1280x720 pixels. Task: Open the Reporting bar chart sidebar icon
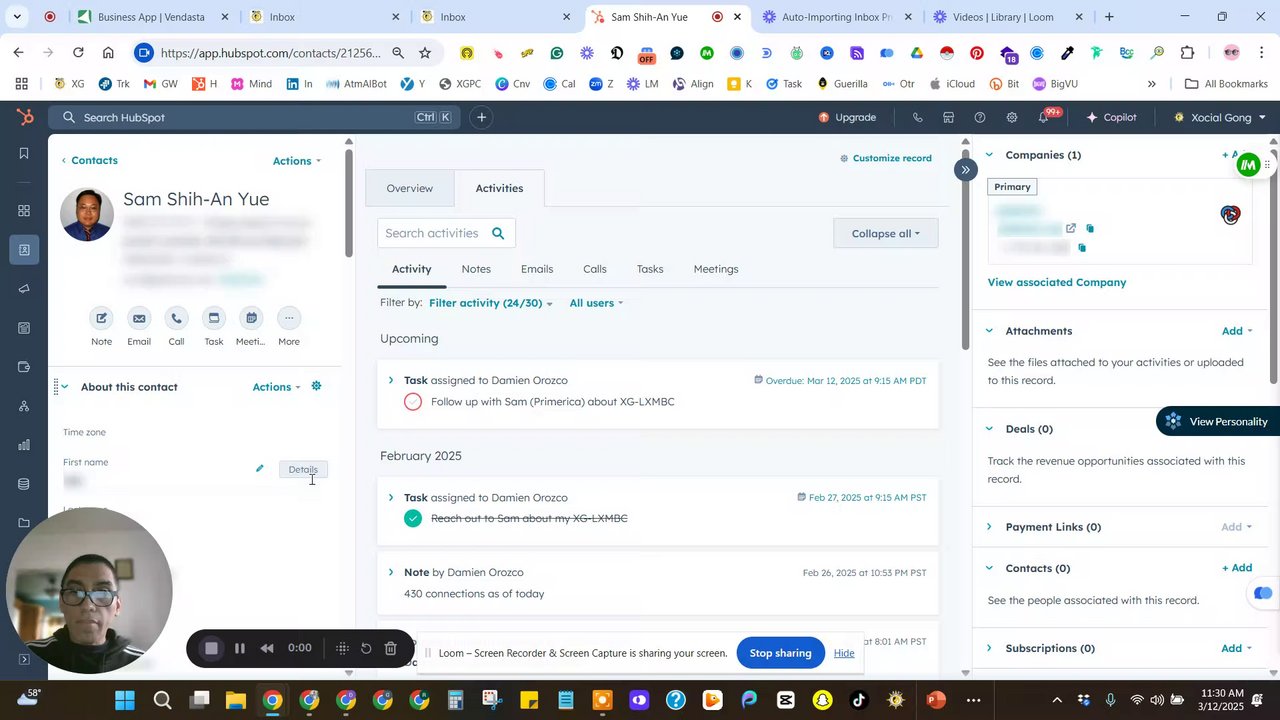(24, 445)
